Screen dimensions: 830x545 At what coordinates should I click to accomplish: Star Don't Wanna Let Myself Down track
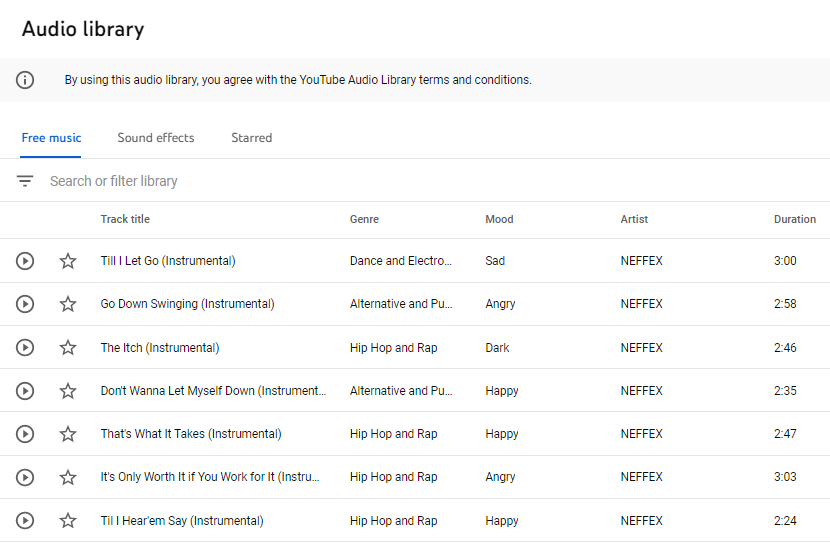coord(68,391)
